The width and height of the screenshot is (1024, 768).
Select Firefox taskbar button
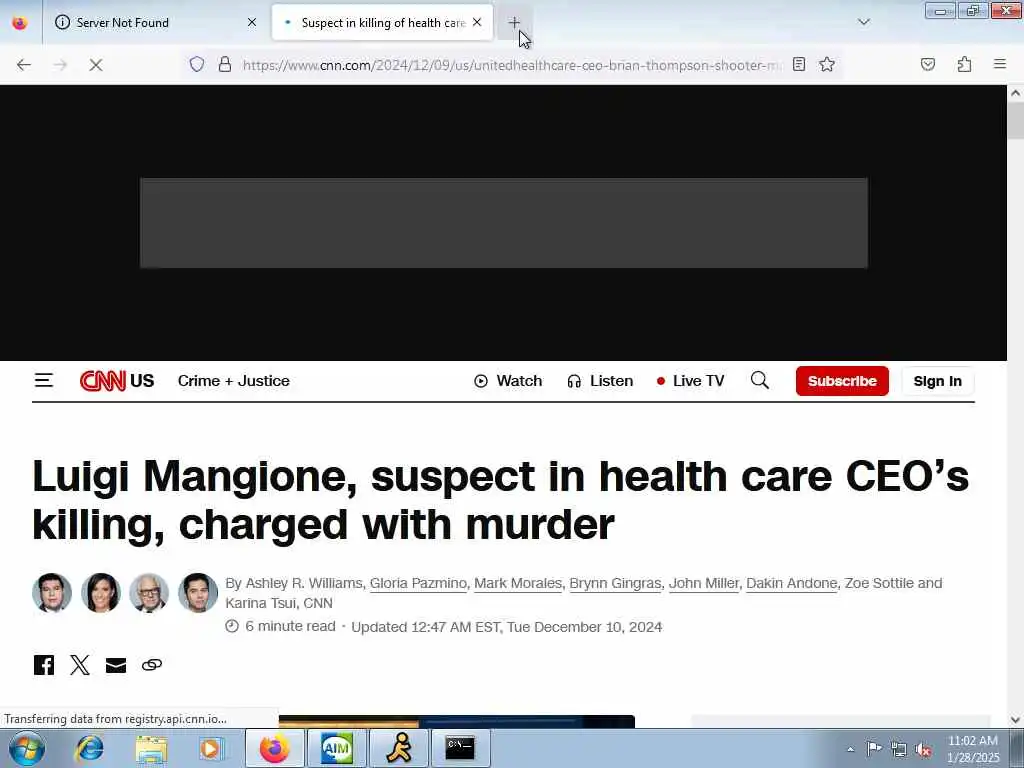tap(274, 748)
